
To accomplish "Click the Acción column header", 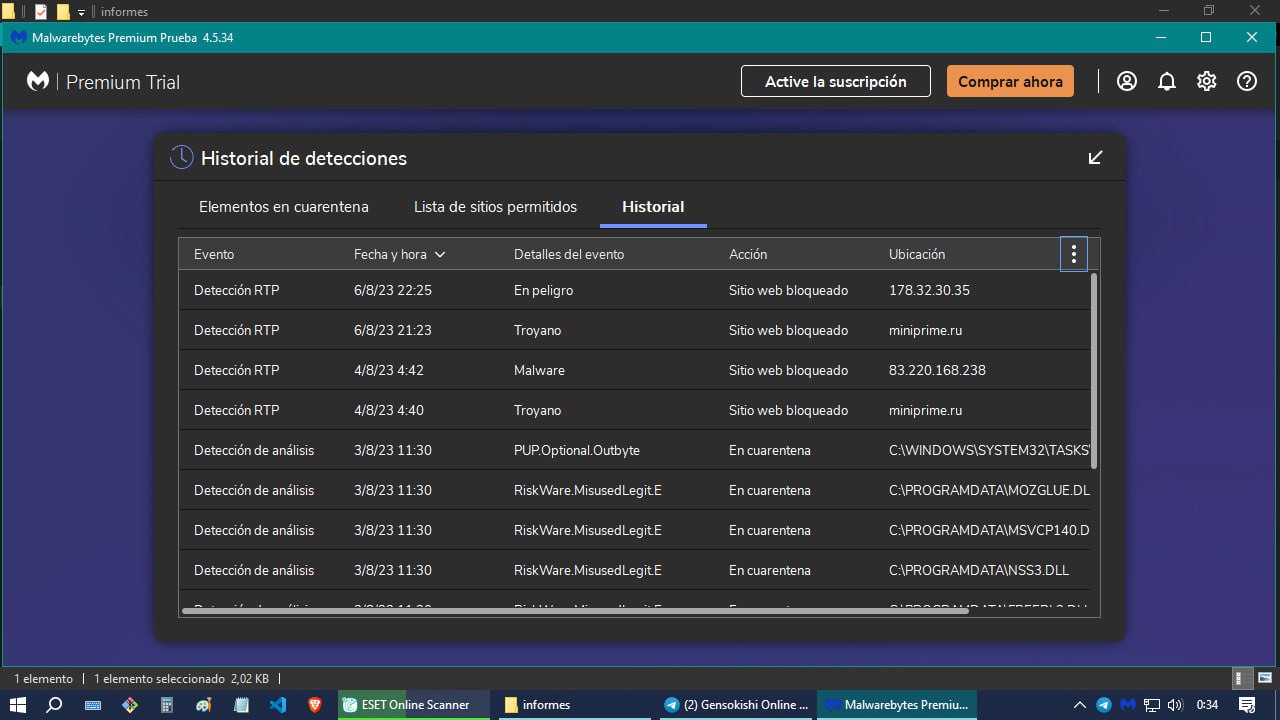I will pos(748,254).
